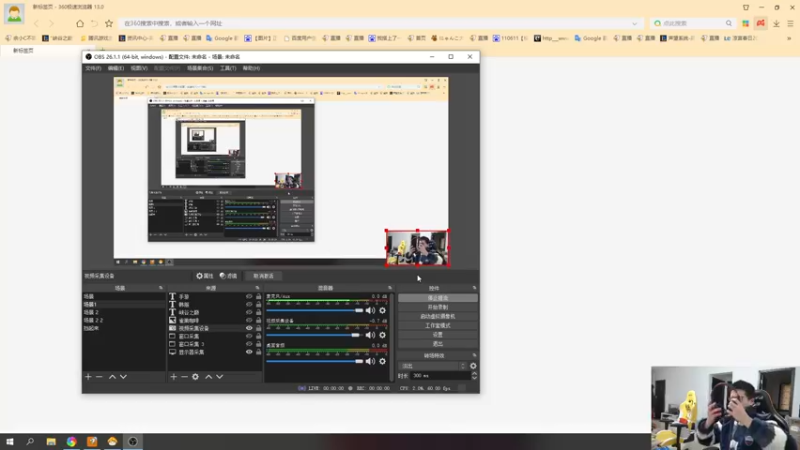This screenshot has width=800, height=450.
Task: Open browser downloads icon
Action: [776, 23]
